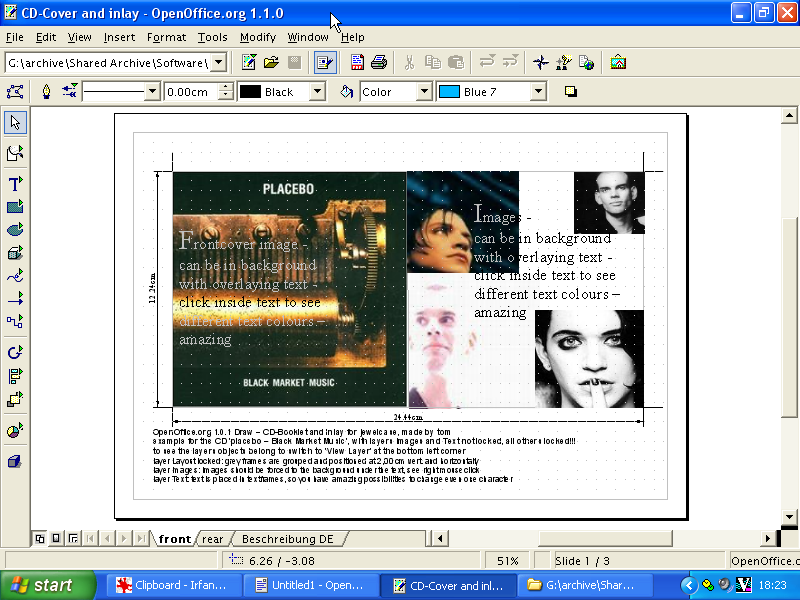Open the line color Black dropdown
This screenshot has width=800, height=600.
(317, 92)
